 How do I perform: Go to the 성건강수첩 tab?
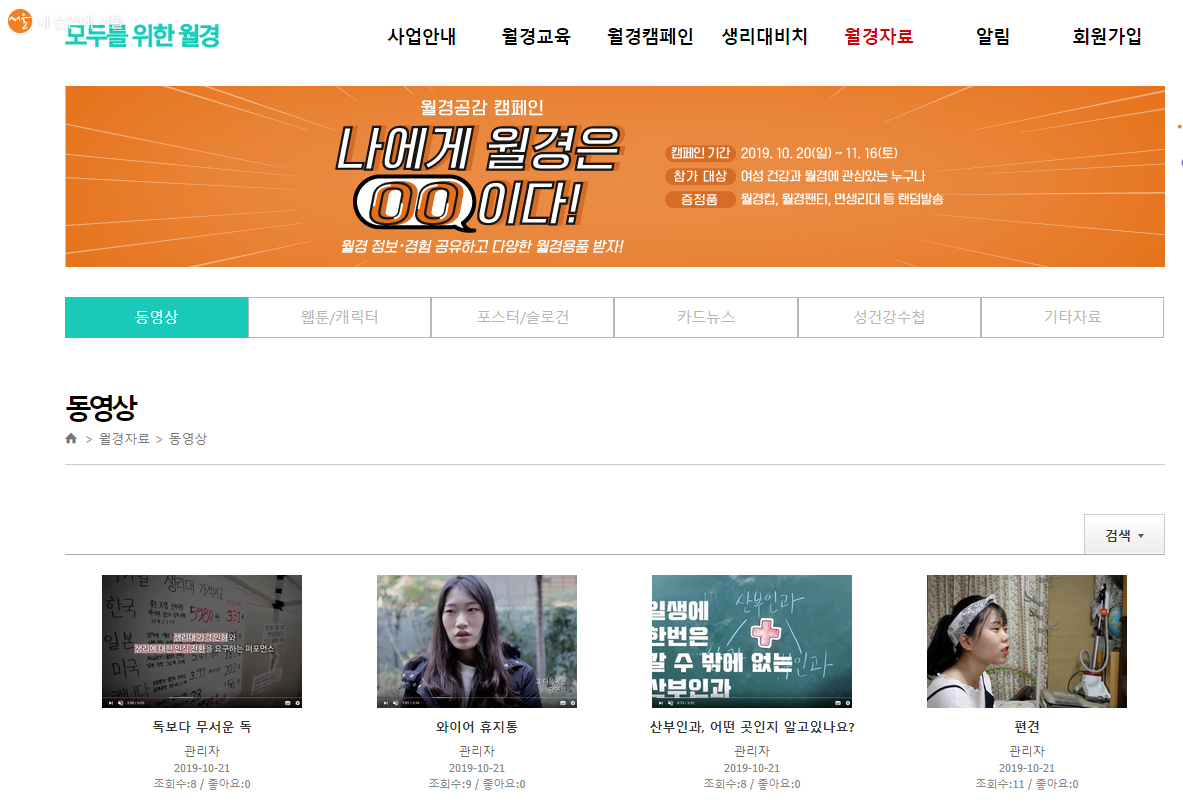pyautogui.click(x=888, y=317)
